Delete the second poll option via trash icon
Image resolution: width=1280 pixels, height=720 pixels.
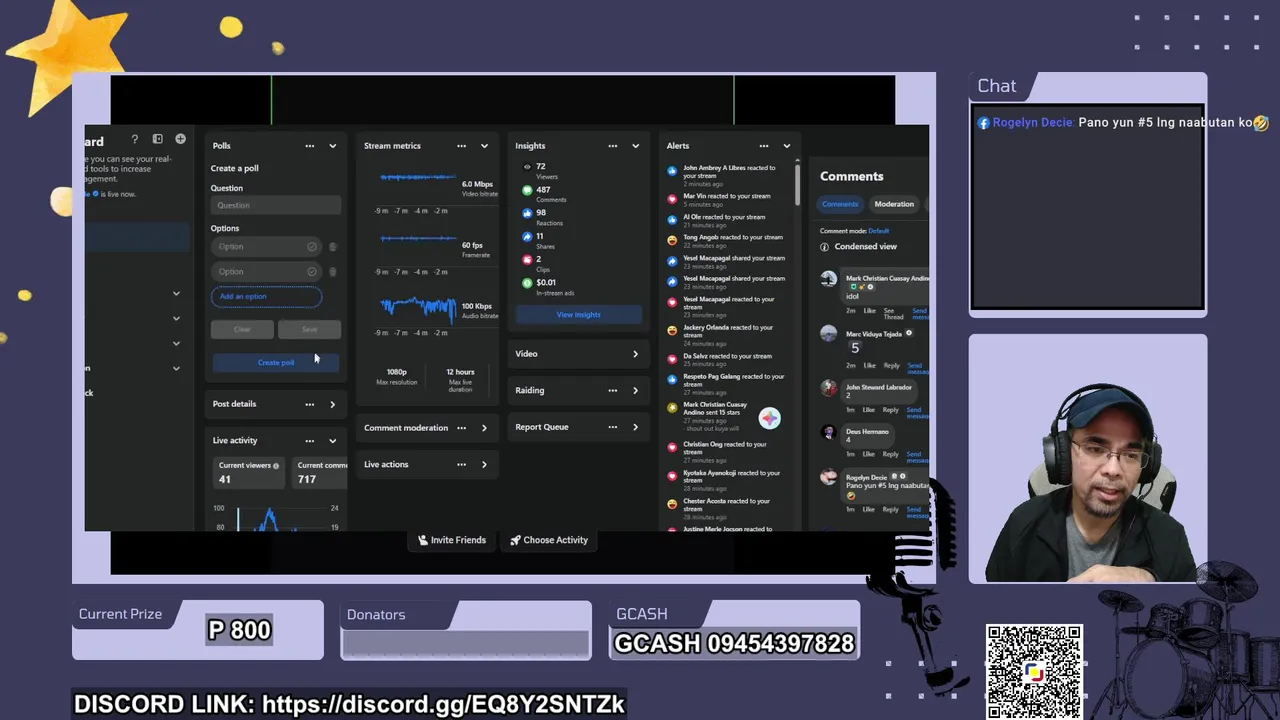coord(333,272)
